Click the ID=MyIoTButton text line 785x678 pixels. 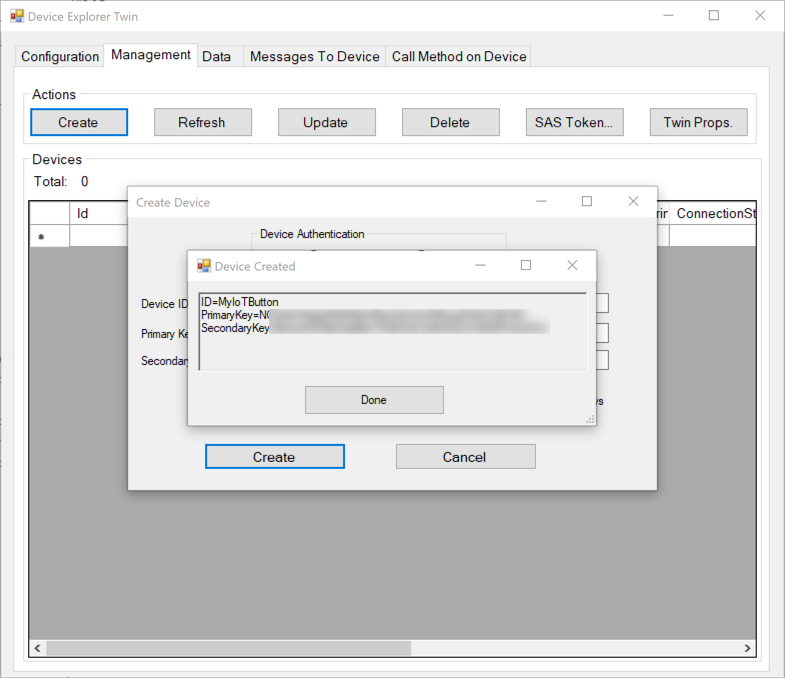point(240,302)
